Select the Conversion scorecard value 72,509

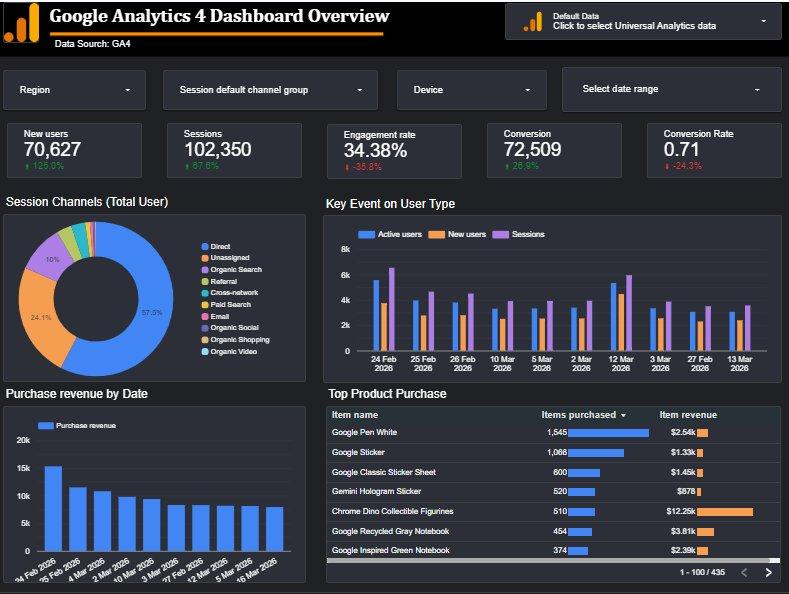[x=532, y=150]
